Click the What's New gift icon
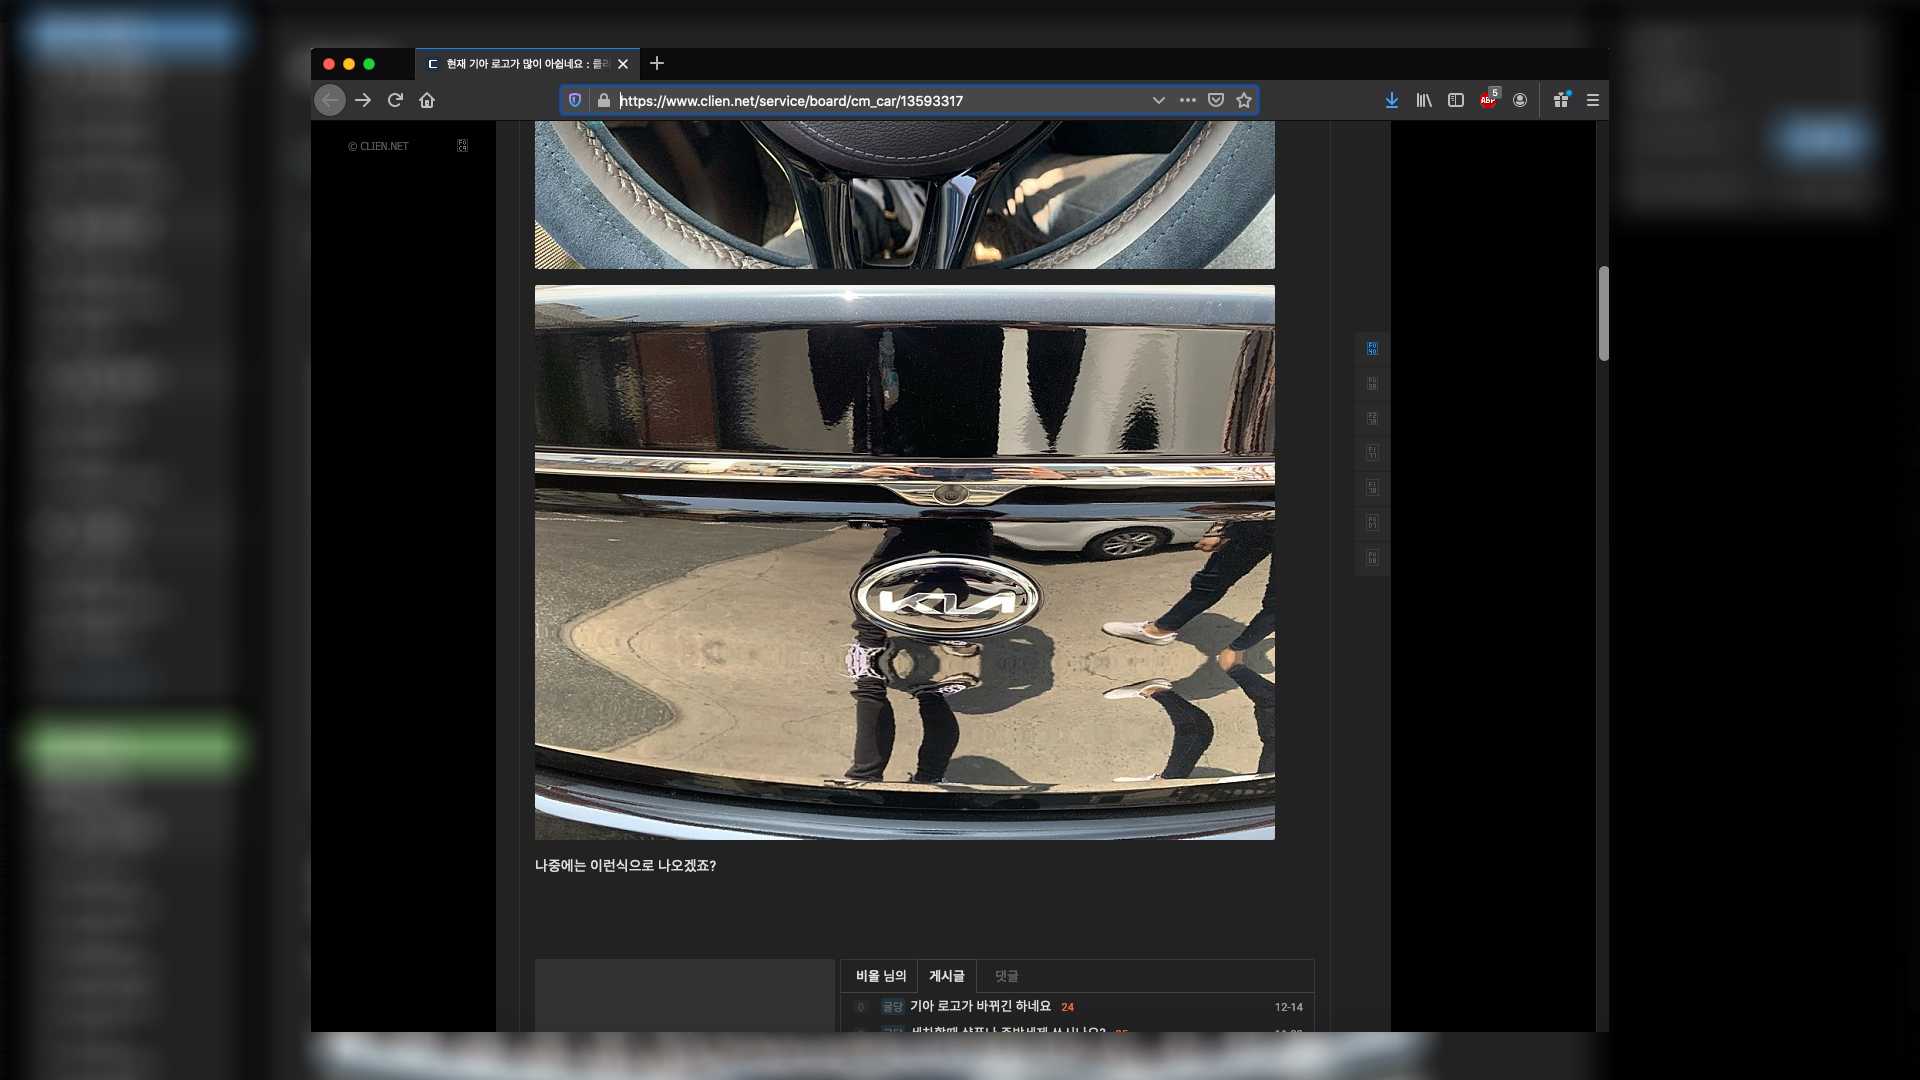 1561,100
